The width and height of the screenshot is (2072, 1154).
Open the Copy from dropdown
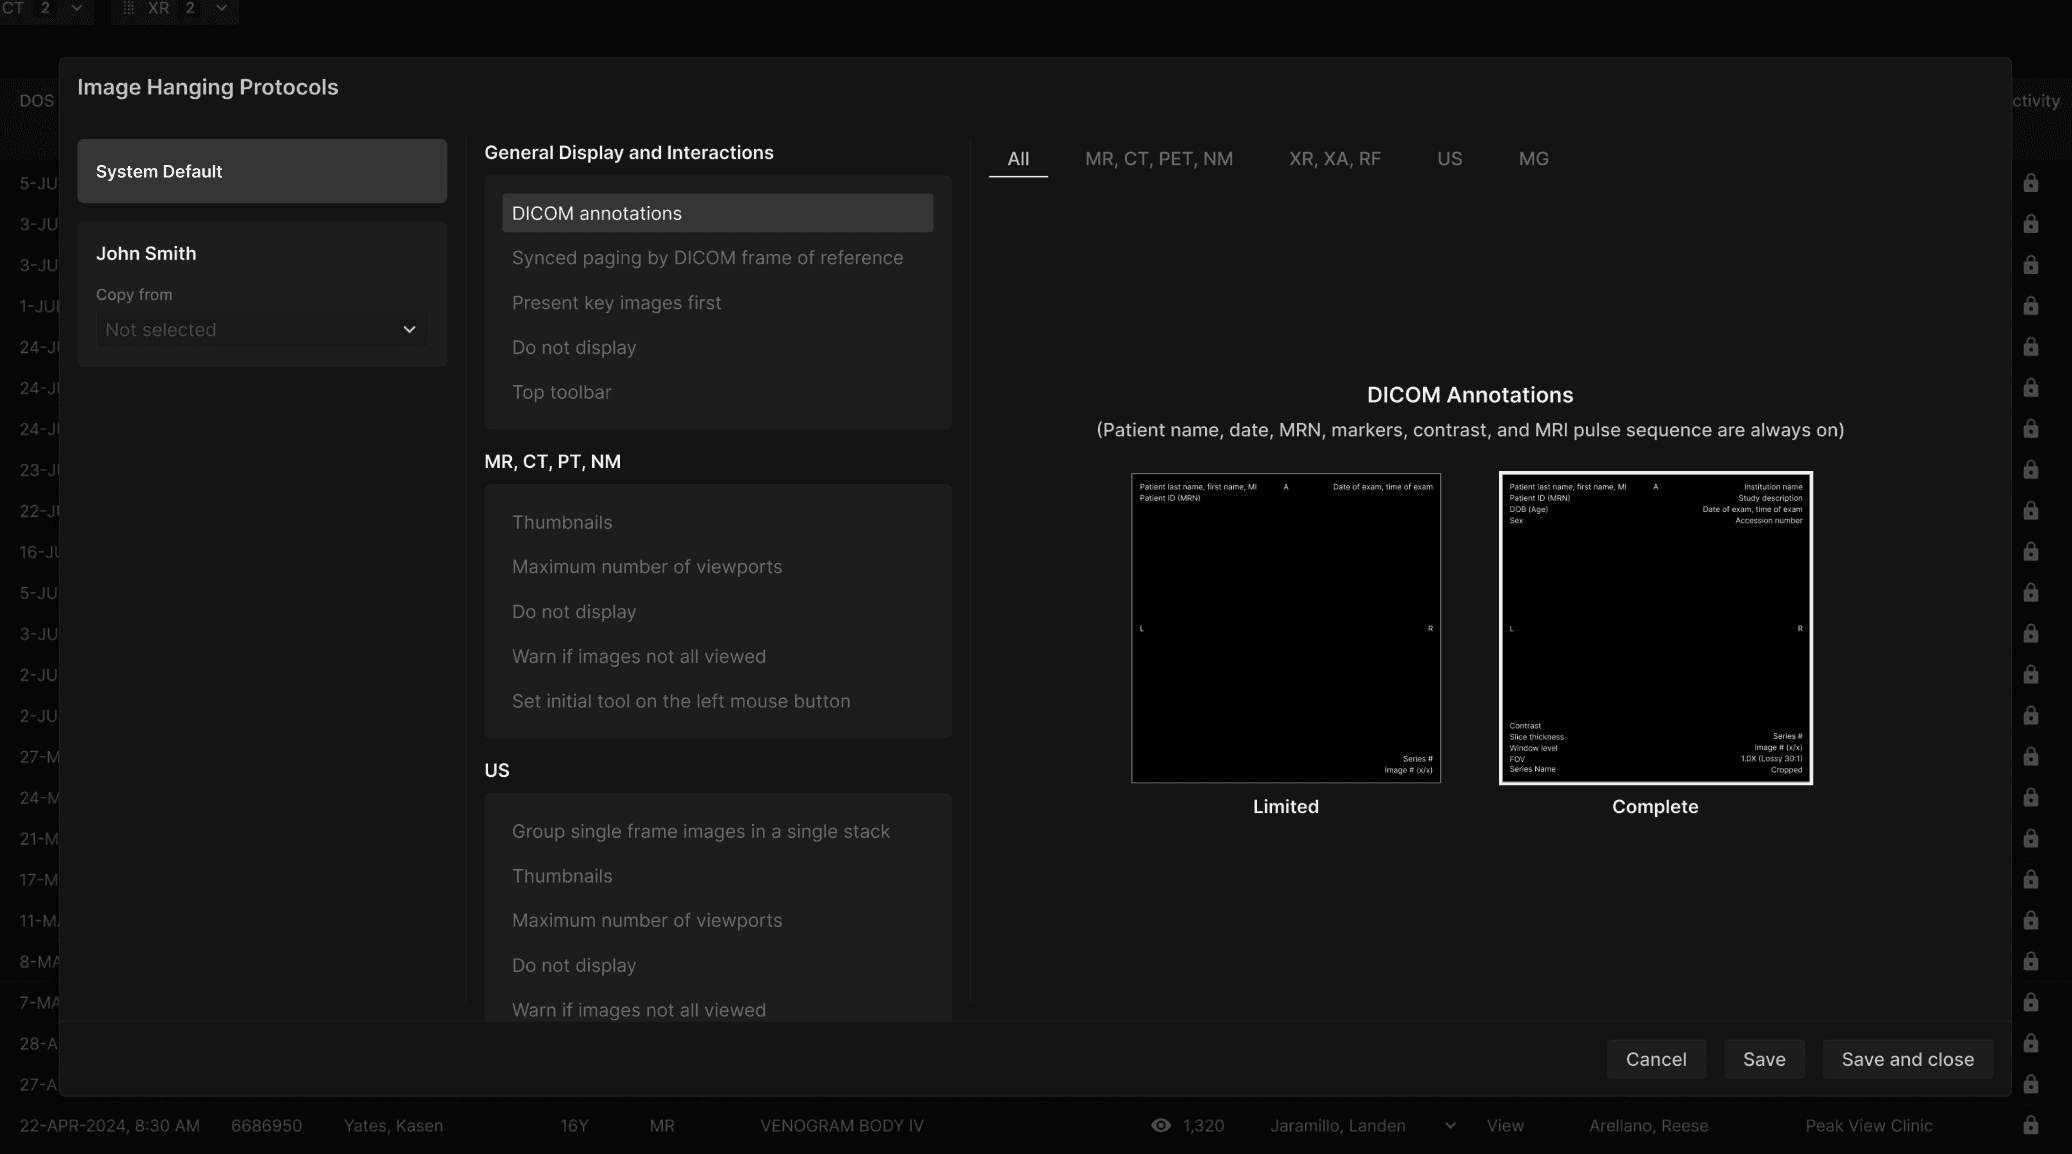[x=262, y=330]
